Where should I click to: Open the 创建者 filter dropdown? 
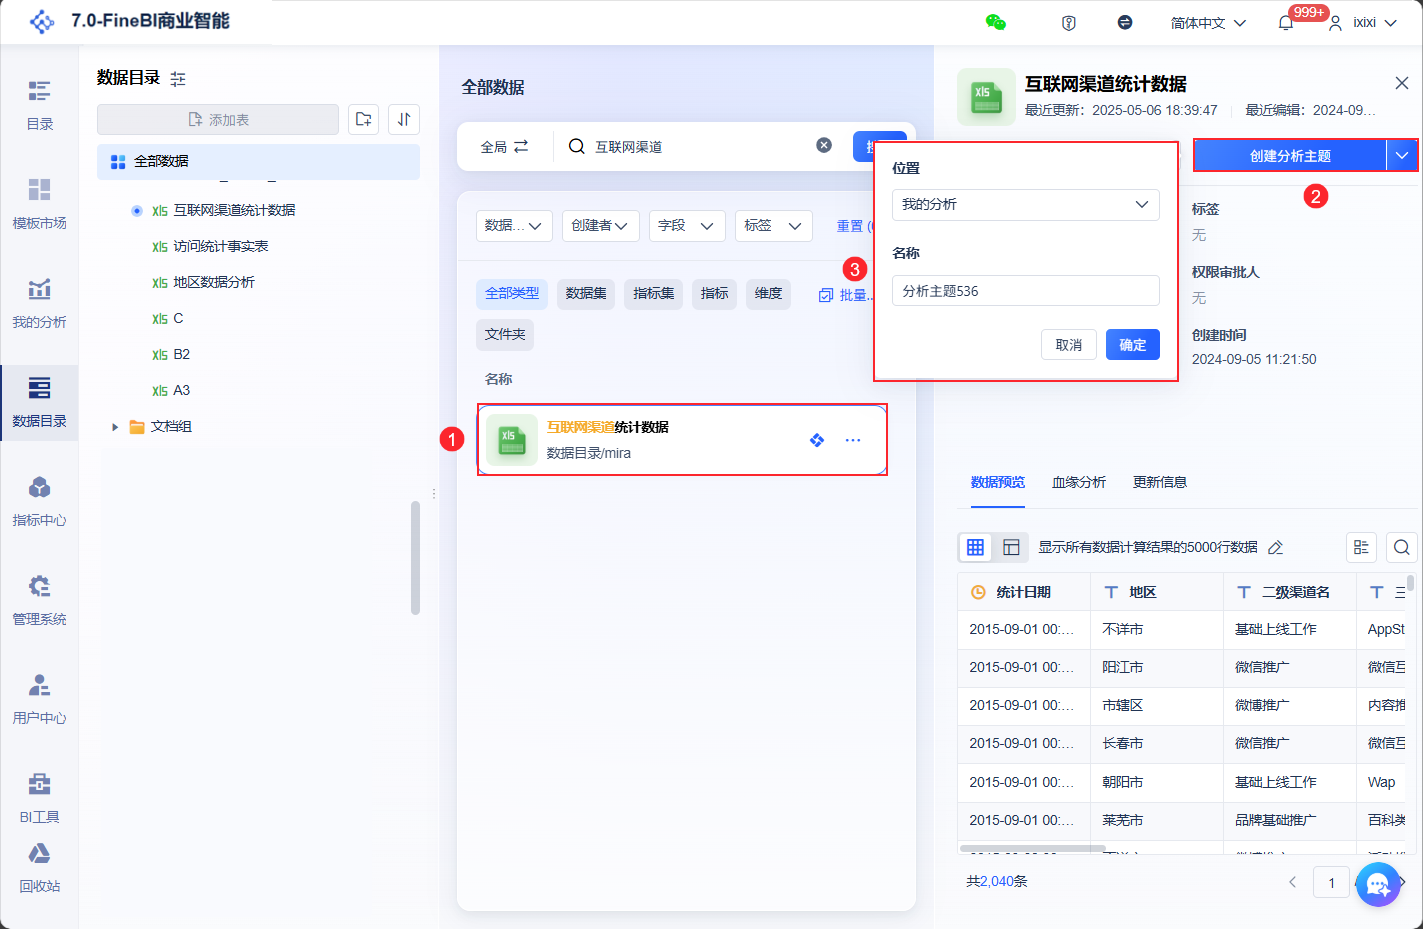tap(601, 226)
